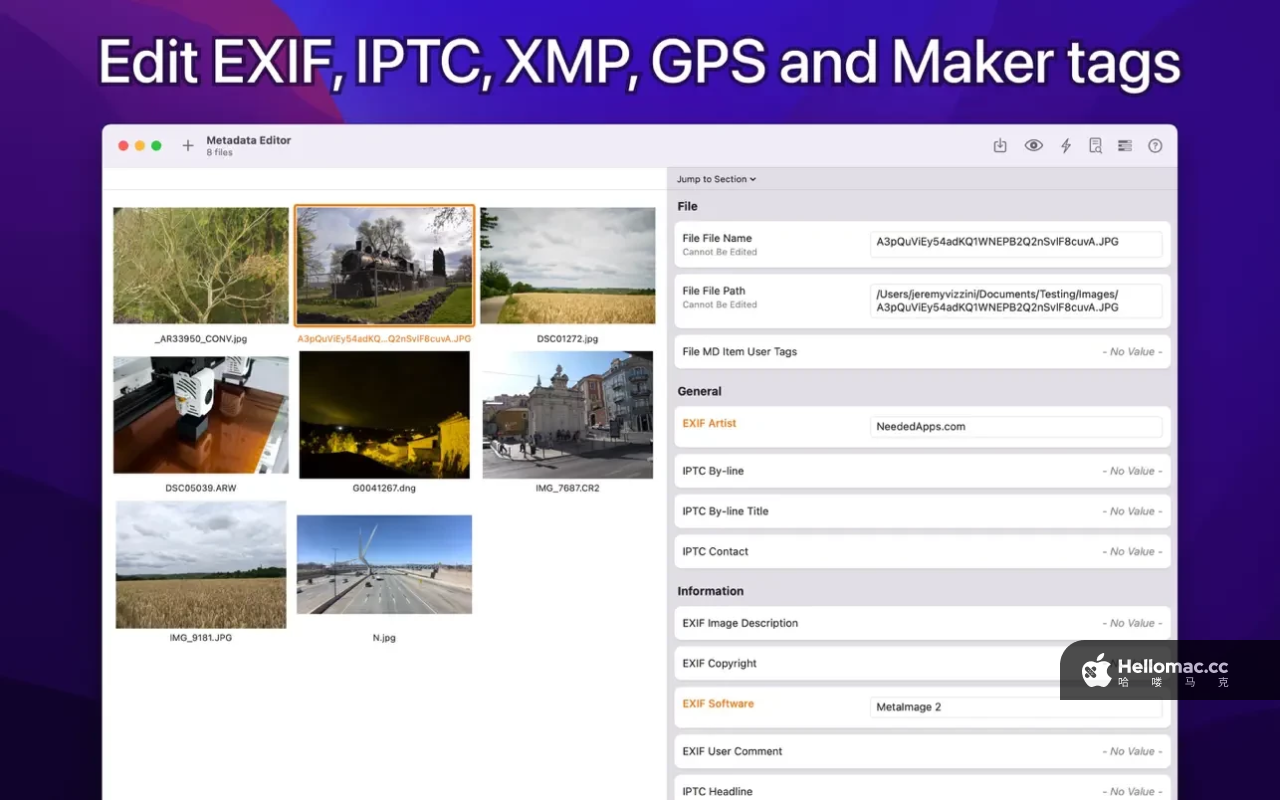This screenshot has height=800, width=1280.
Task: Edit the EXIF Software field
Action: click(x=1016, y=707)
